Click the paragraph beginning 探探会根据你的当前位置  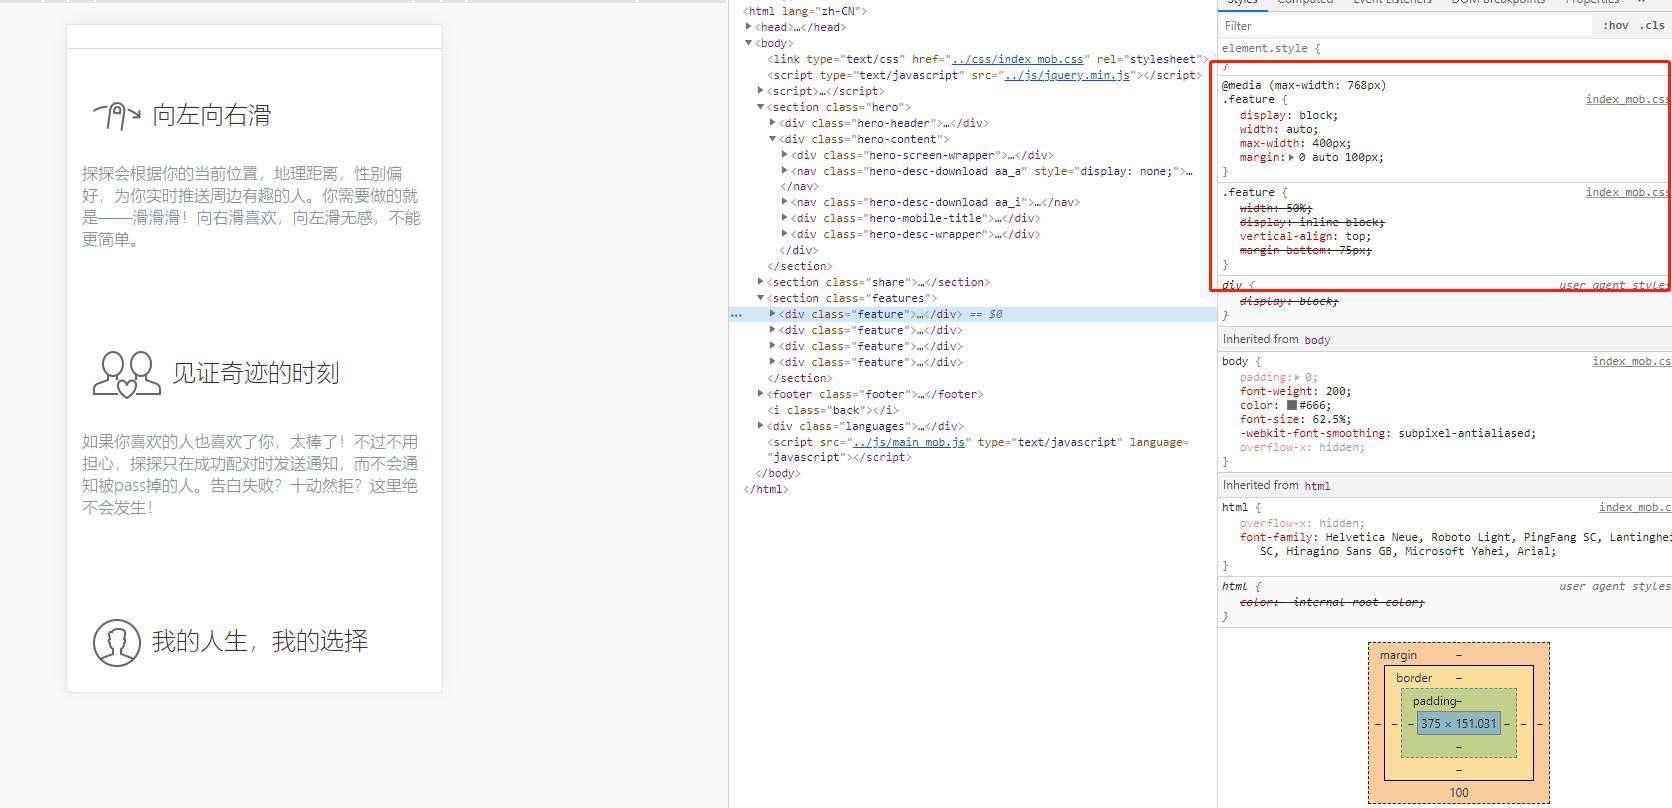tap(251, 207)
